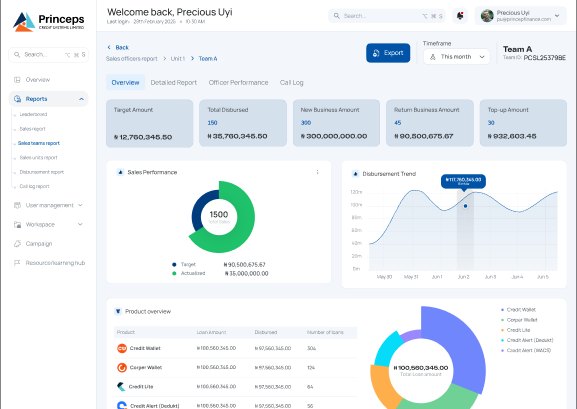Expand the User management chevron

[80, 205]
